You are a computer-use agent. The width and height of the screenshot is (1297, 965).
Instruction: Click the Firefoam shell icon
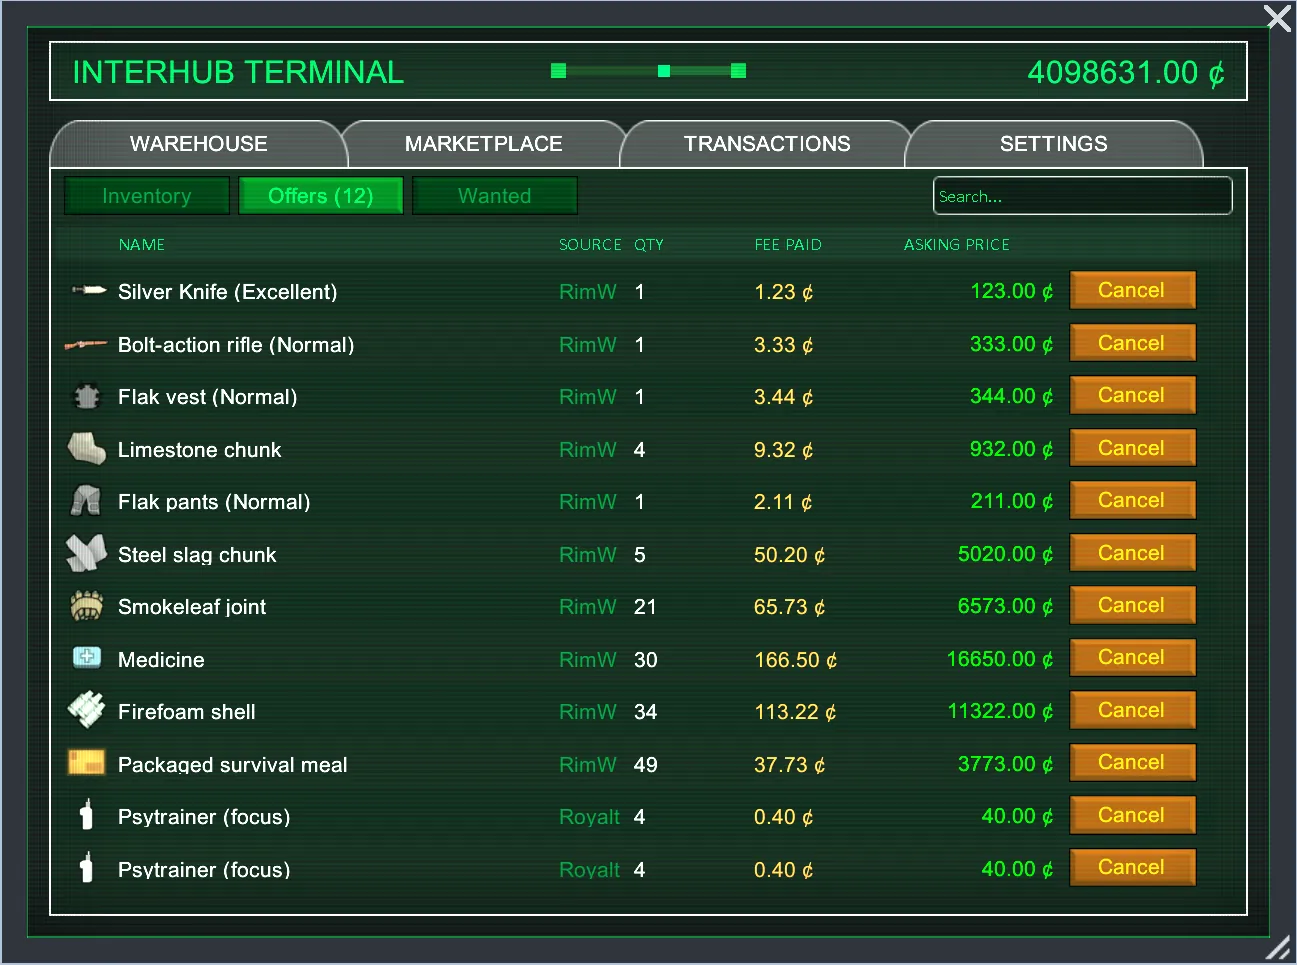pos(86,710)
